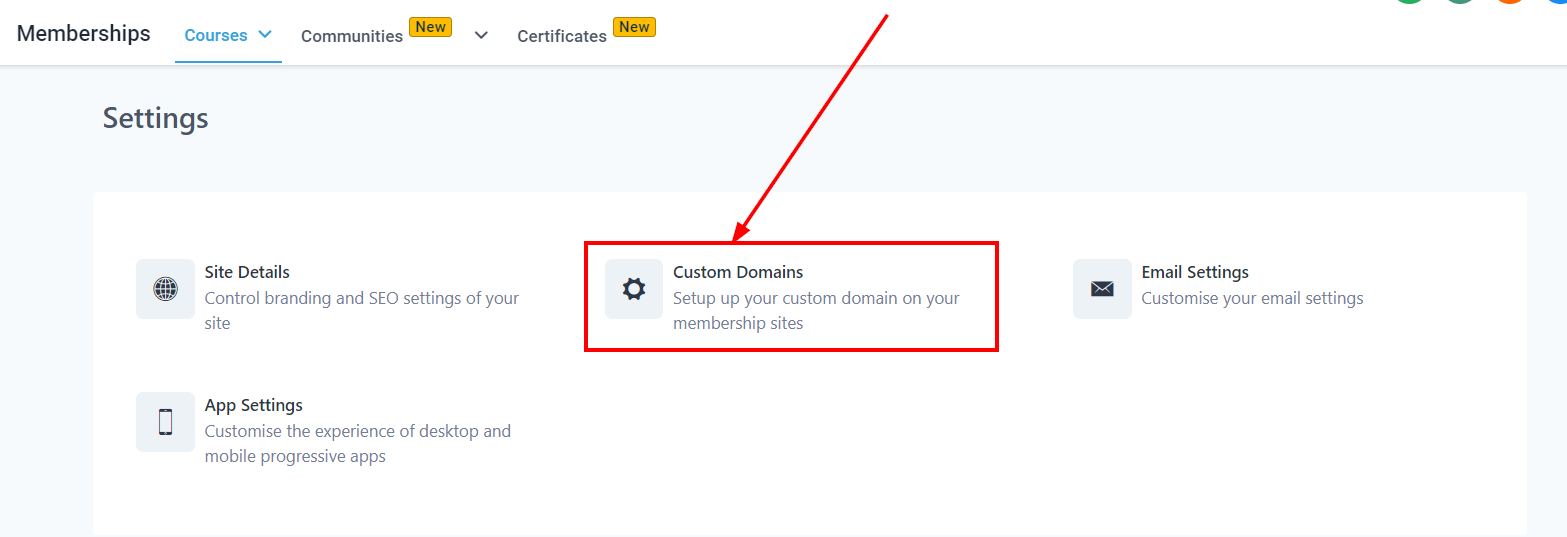This screenshot has height=537, width=1567.
Task: Expand the chevron next to Communities
Action: tap(481, 35)
